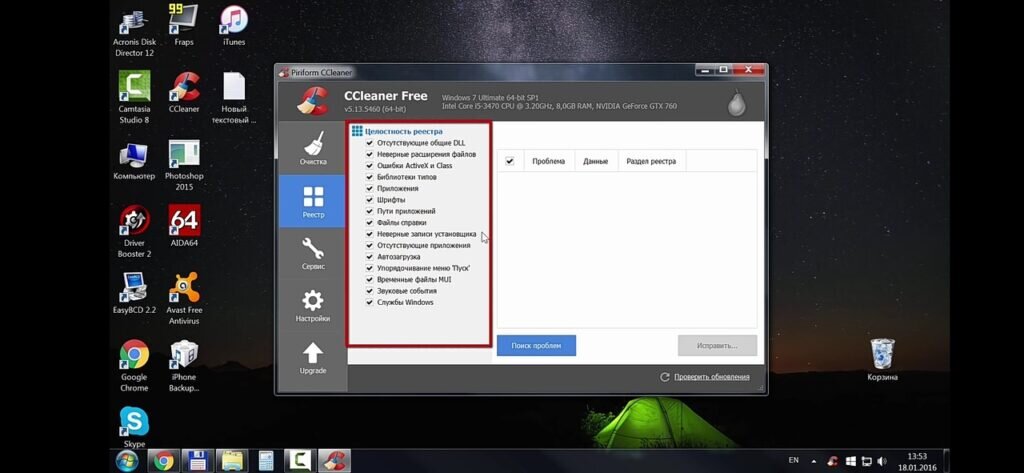Viewport: 1024px width, 473px height.
Task: Sort results by Проблема column
Action: click(548, 161)
